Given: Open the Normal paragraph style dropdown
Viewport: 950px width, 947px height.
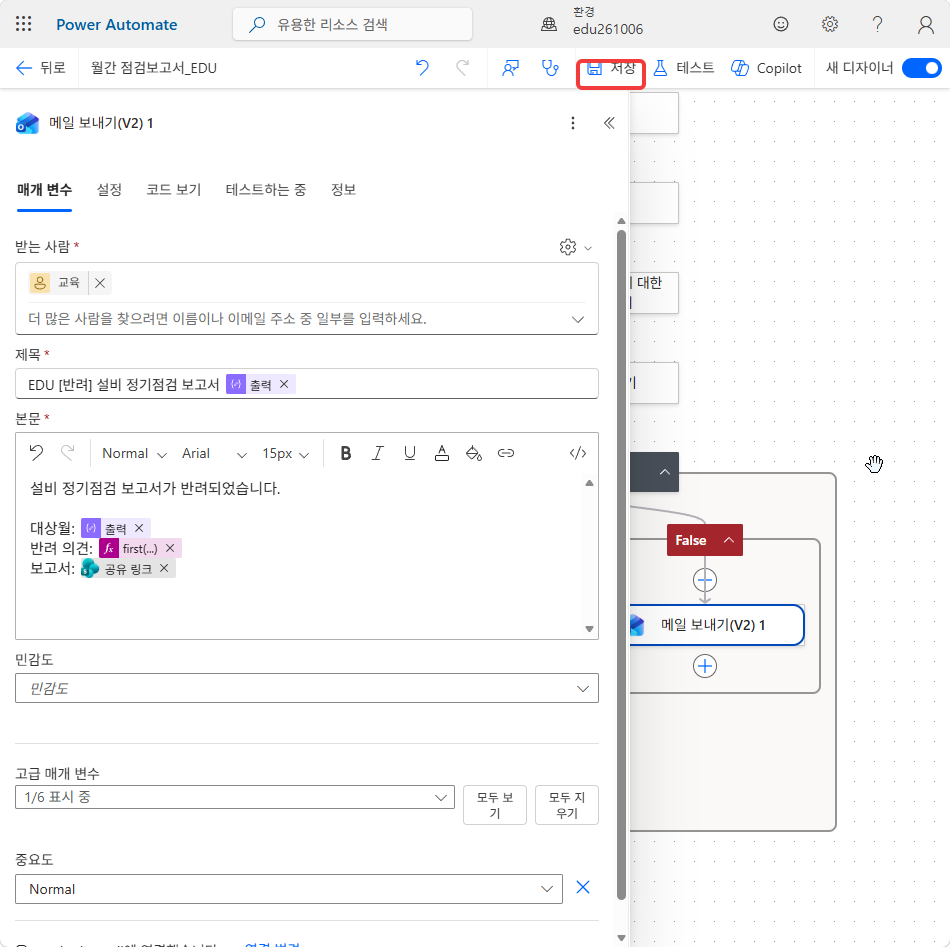Looking at the screenshot, I should pyautogui.click(x=135, y=453).
